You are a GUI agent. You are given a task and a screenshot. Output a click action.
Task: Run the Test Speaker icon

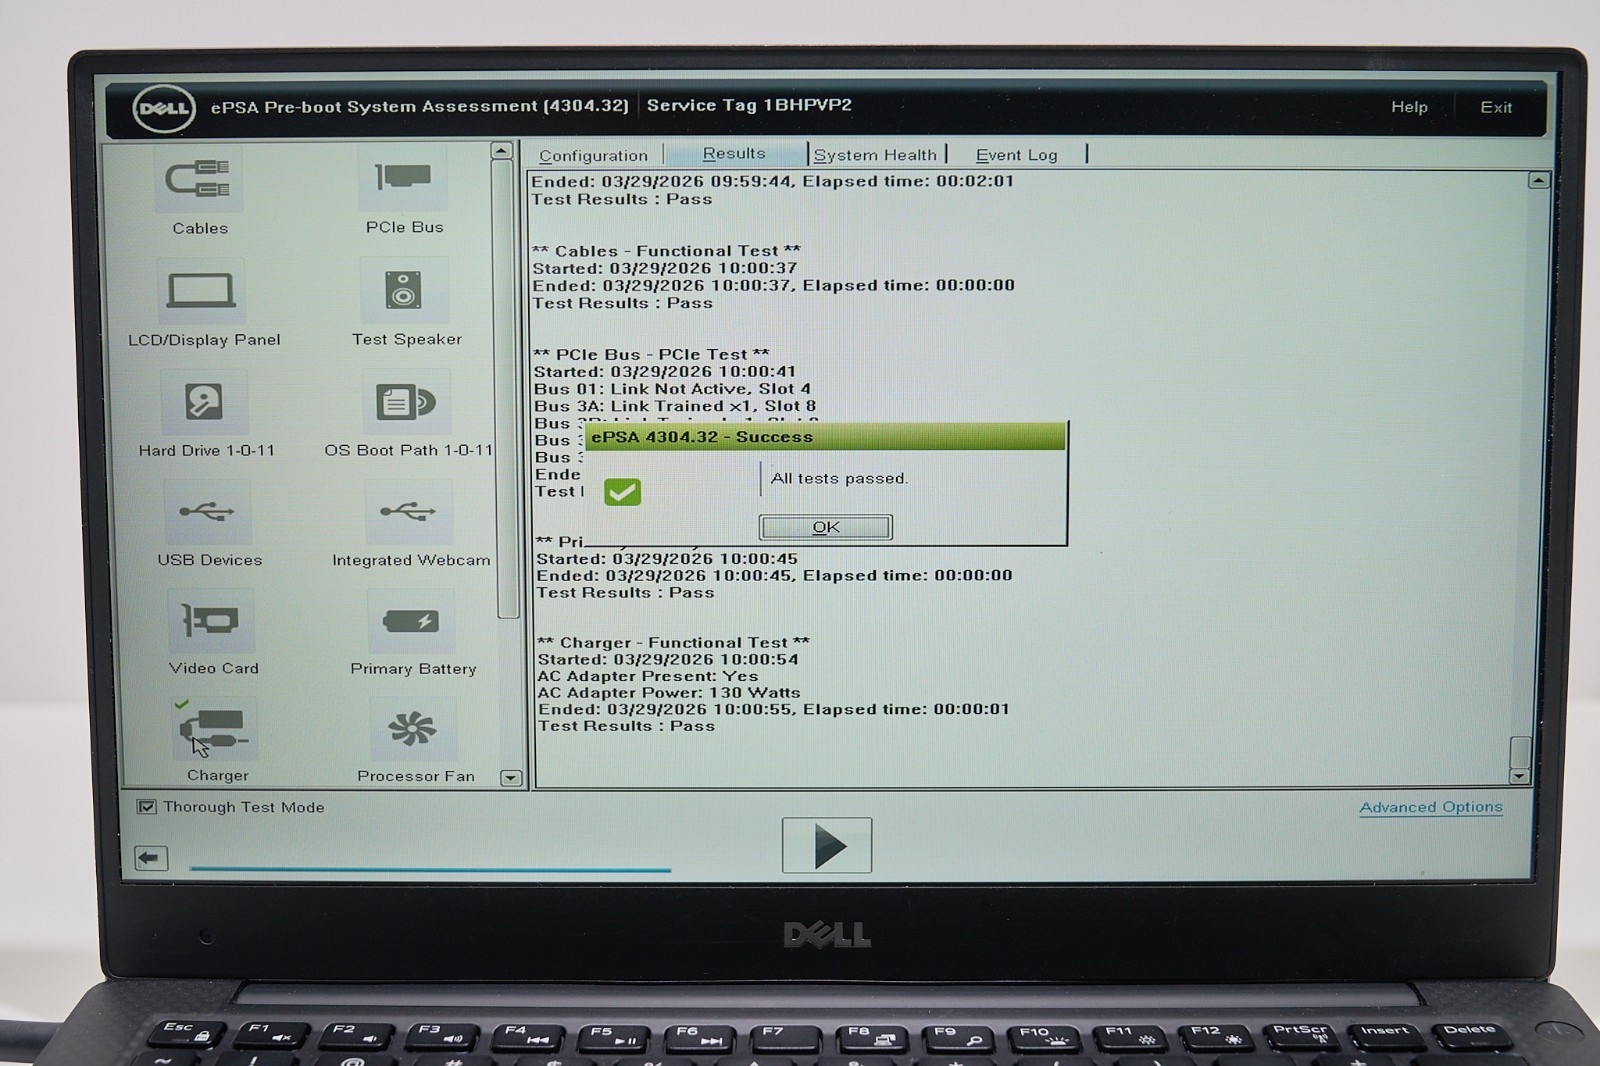[x=404, y=290]
